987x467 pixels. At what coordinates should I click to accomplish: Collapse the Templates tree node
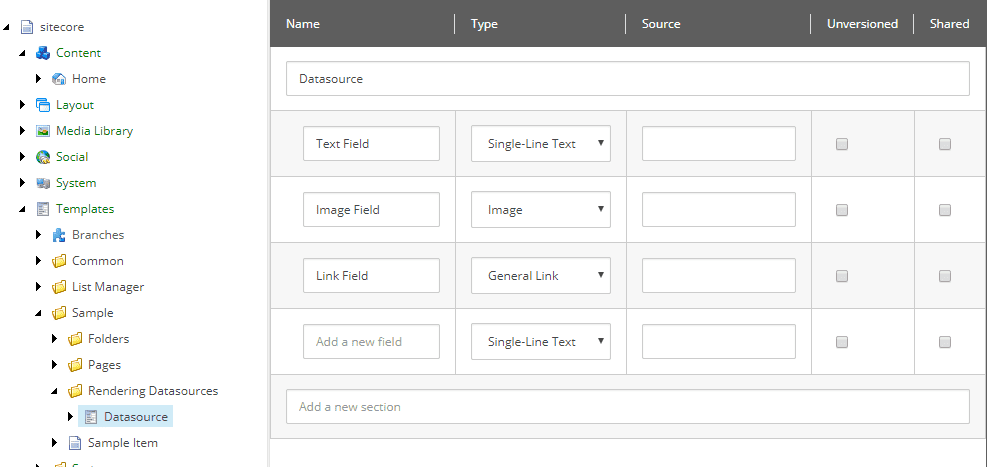pyautogui.click(x=22, y=209)
